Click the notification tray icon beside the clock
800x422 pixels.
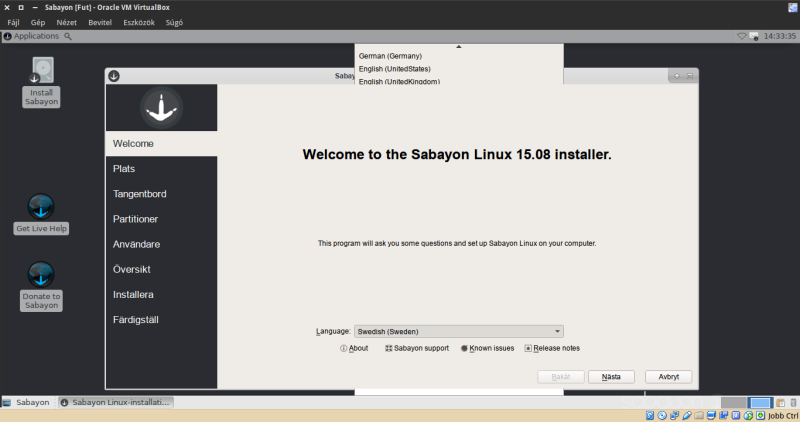754,36
